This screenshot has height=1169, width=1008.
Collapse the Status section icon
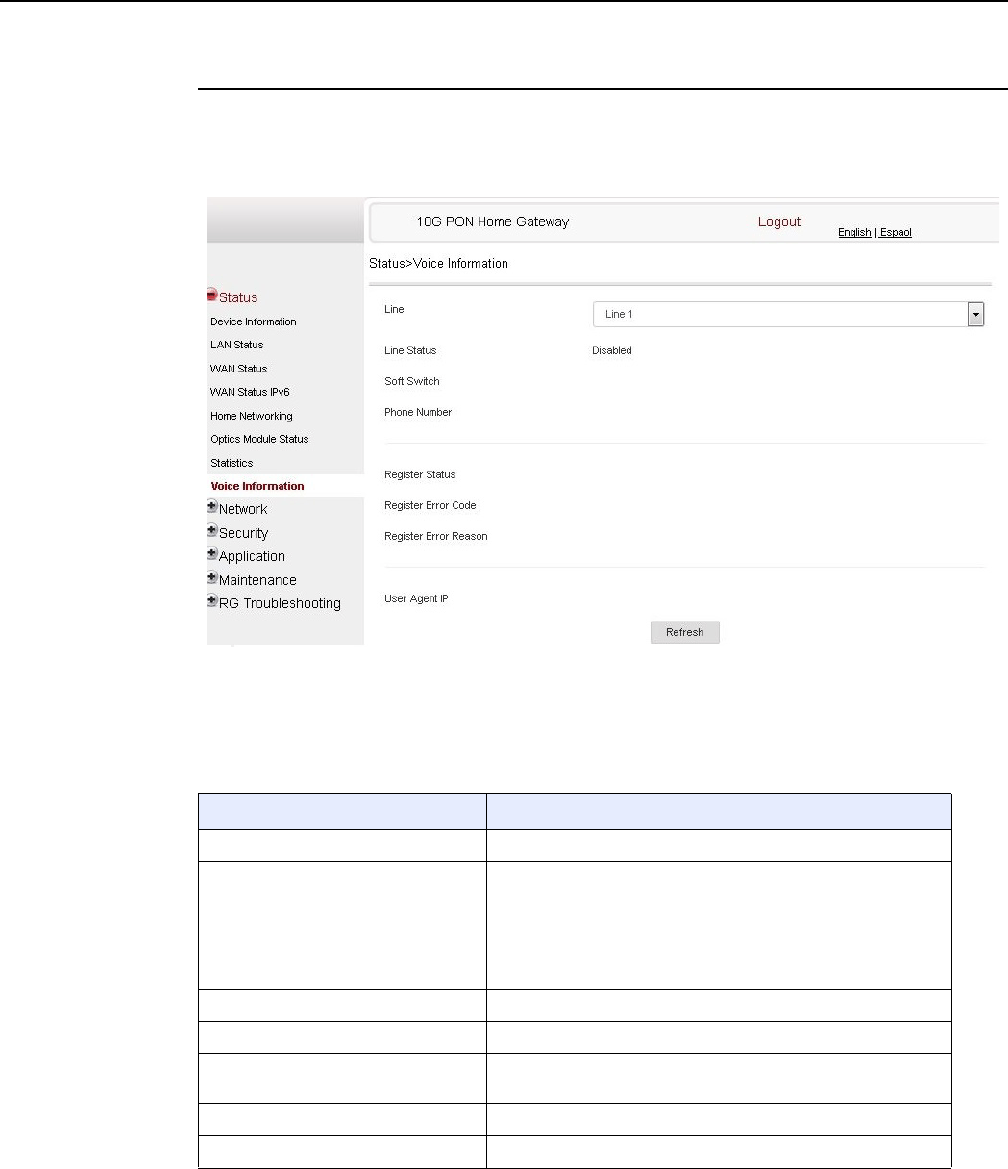coord(212,294)
